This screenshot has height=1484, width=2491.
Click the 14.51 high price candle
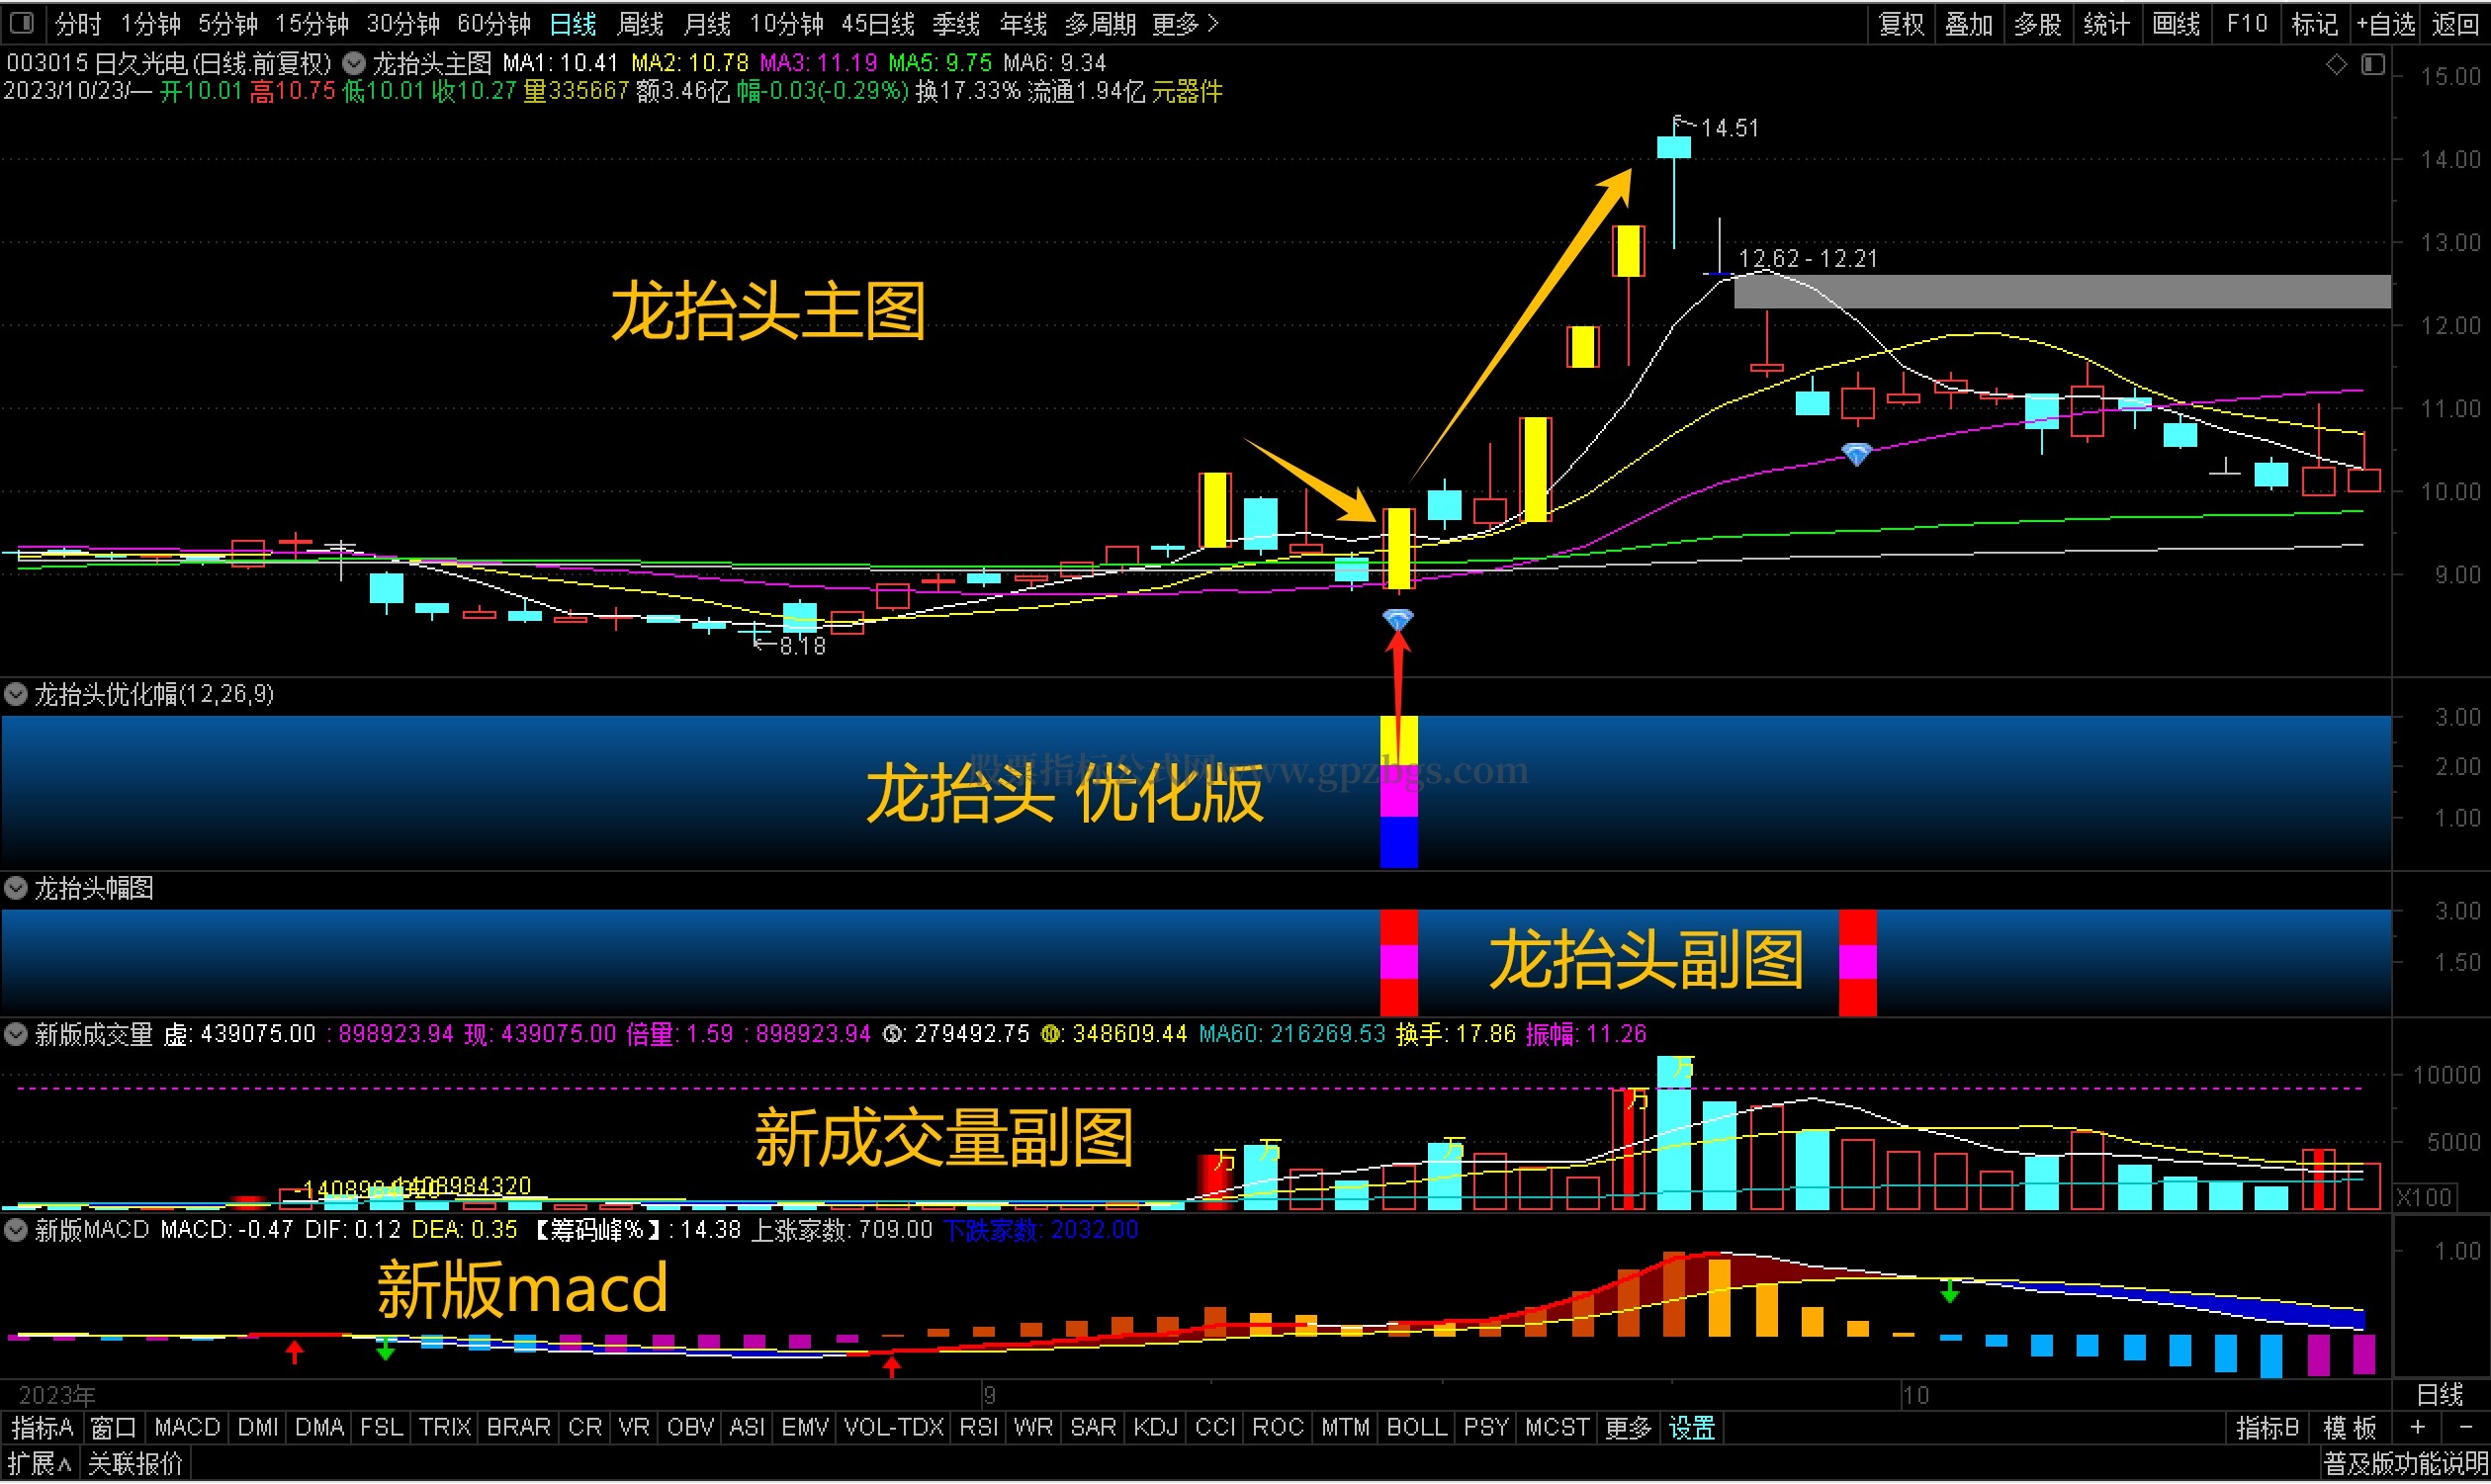(1673, 147)
